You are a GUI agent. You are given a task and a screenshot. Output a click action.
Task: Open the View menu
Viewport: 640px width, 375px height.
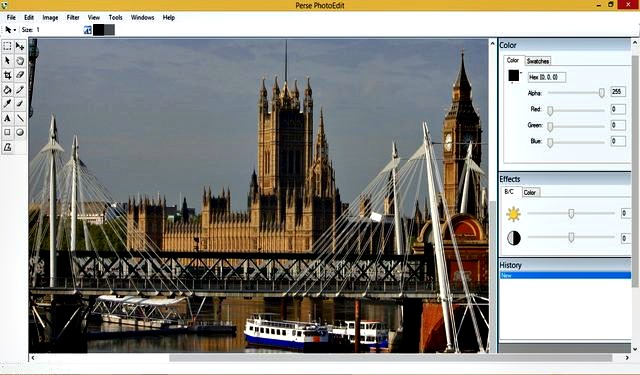(x=94, y=18)
